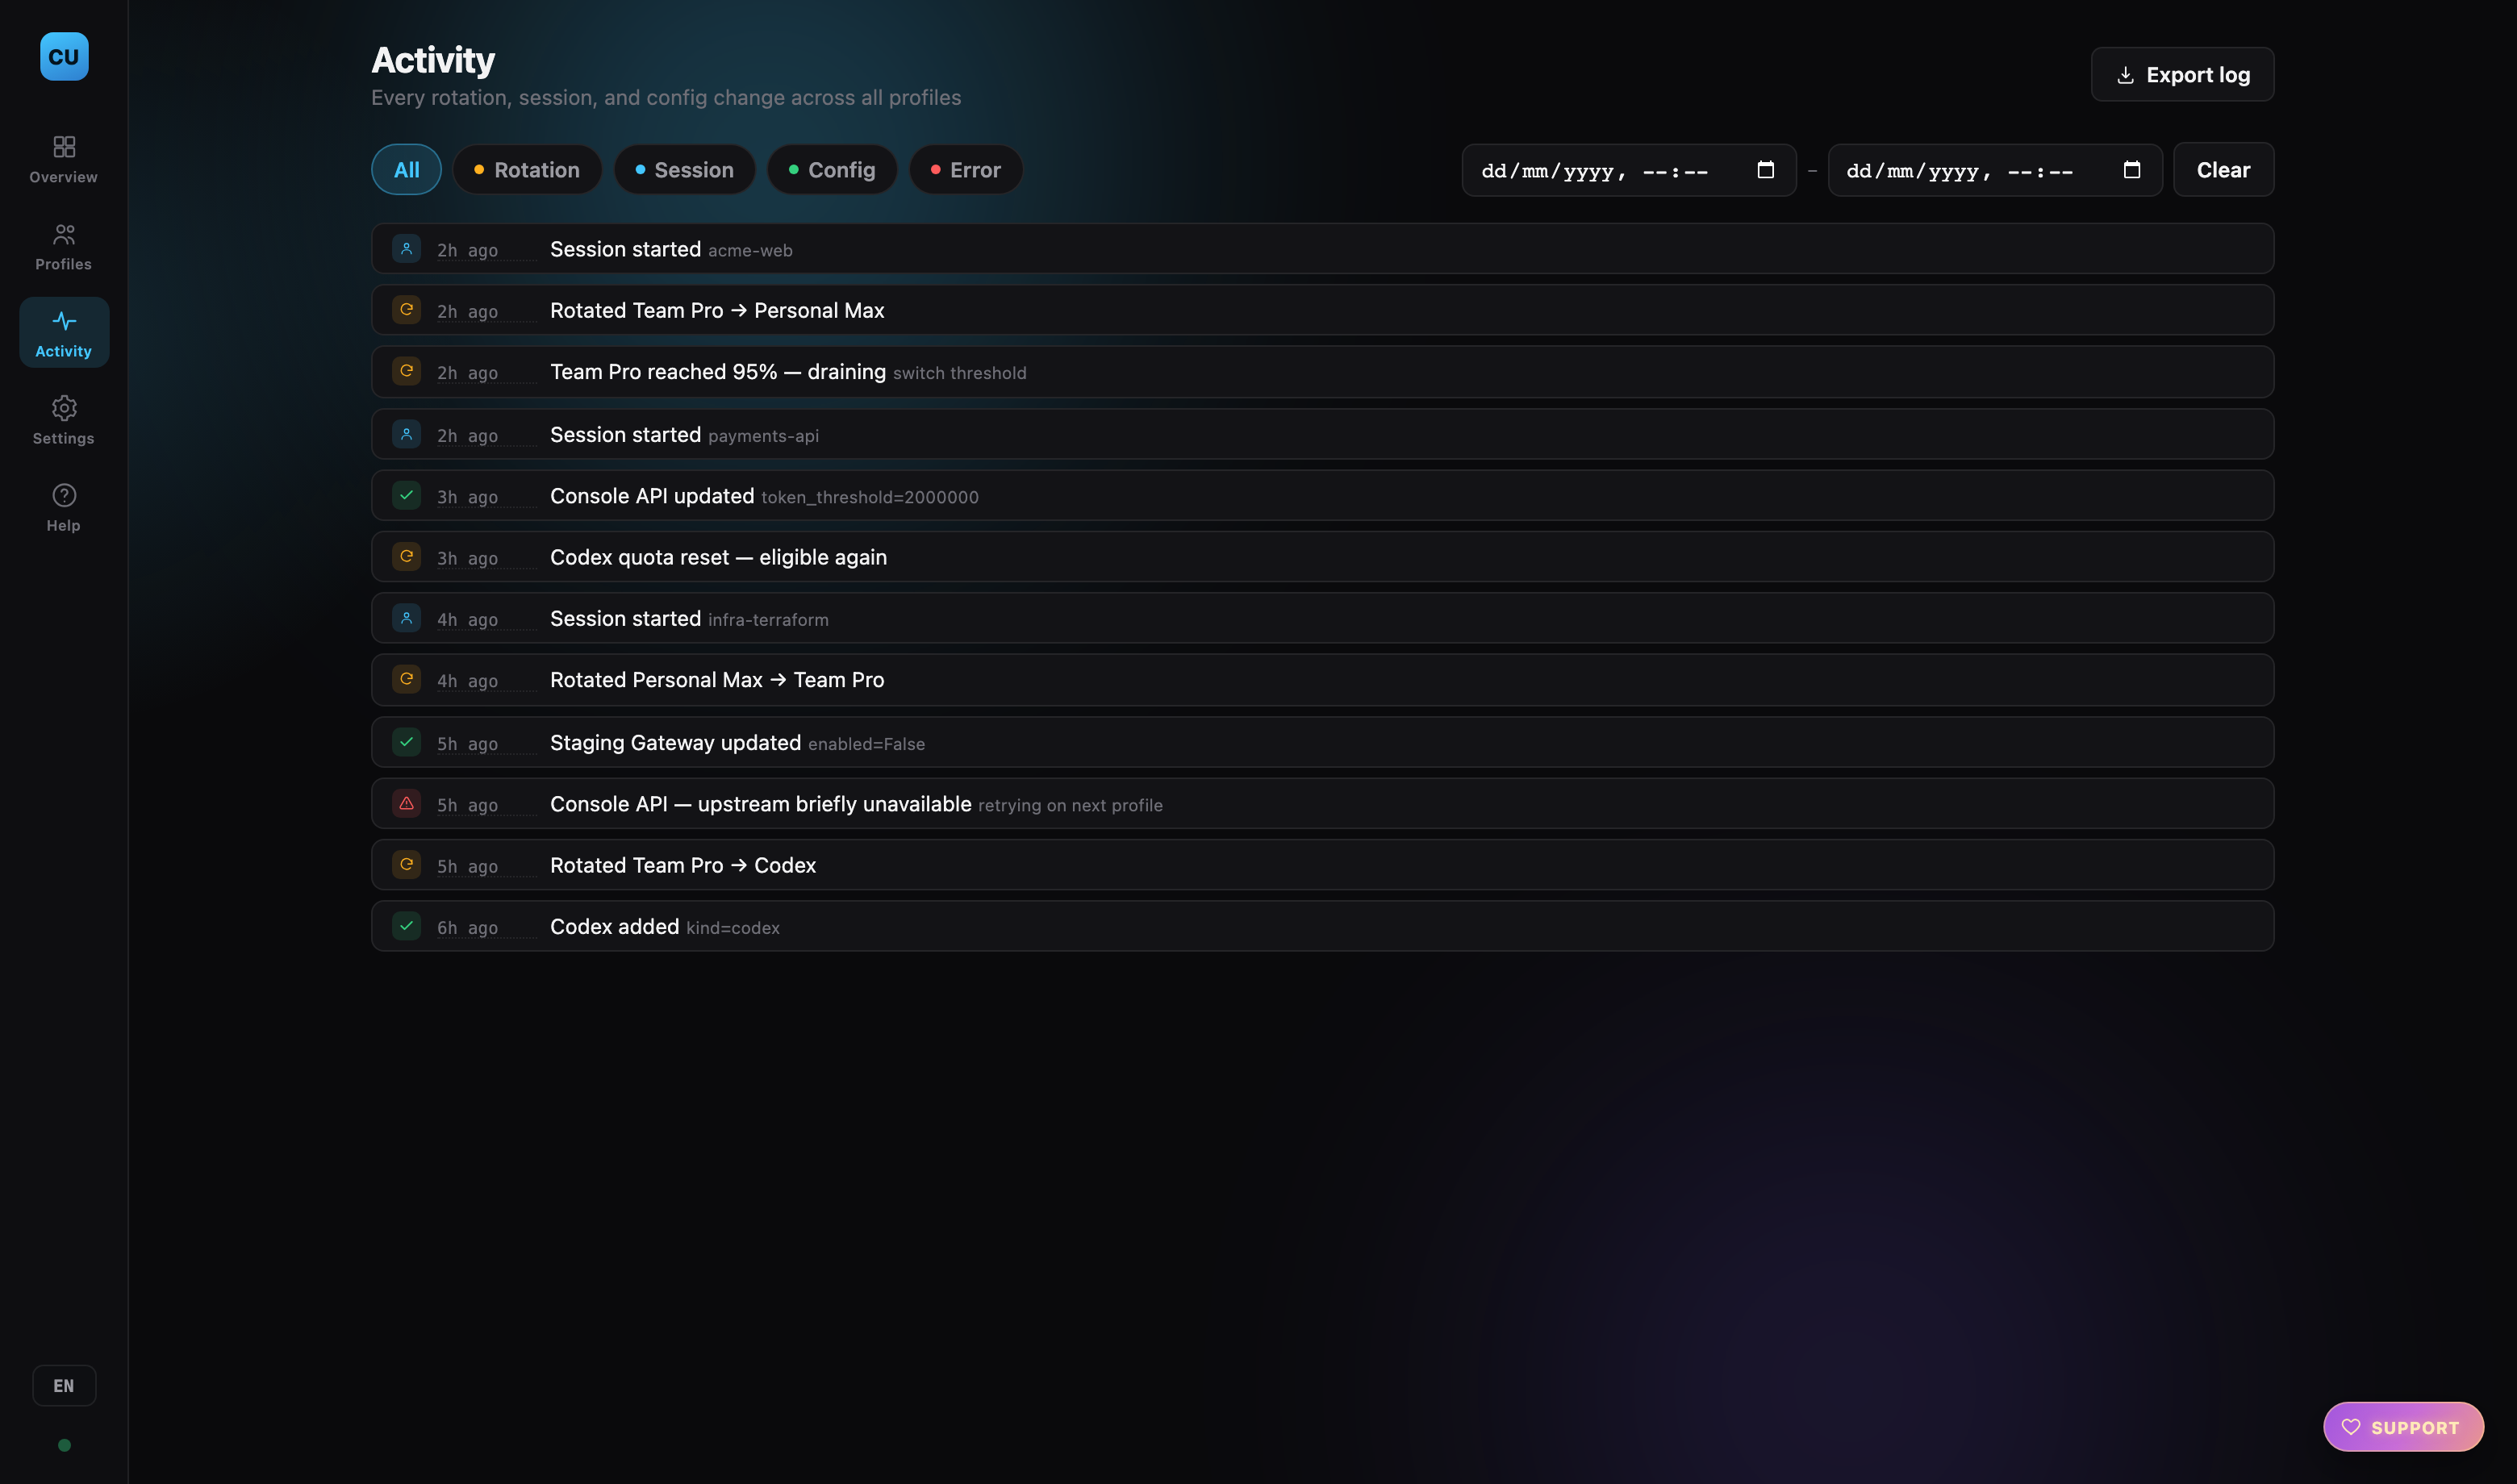Select Activity in the sidebar

(x=64, y=333)
